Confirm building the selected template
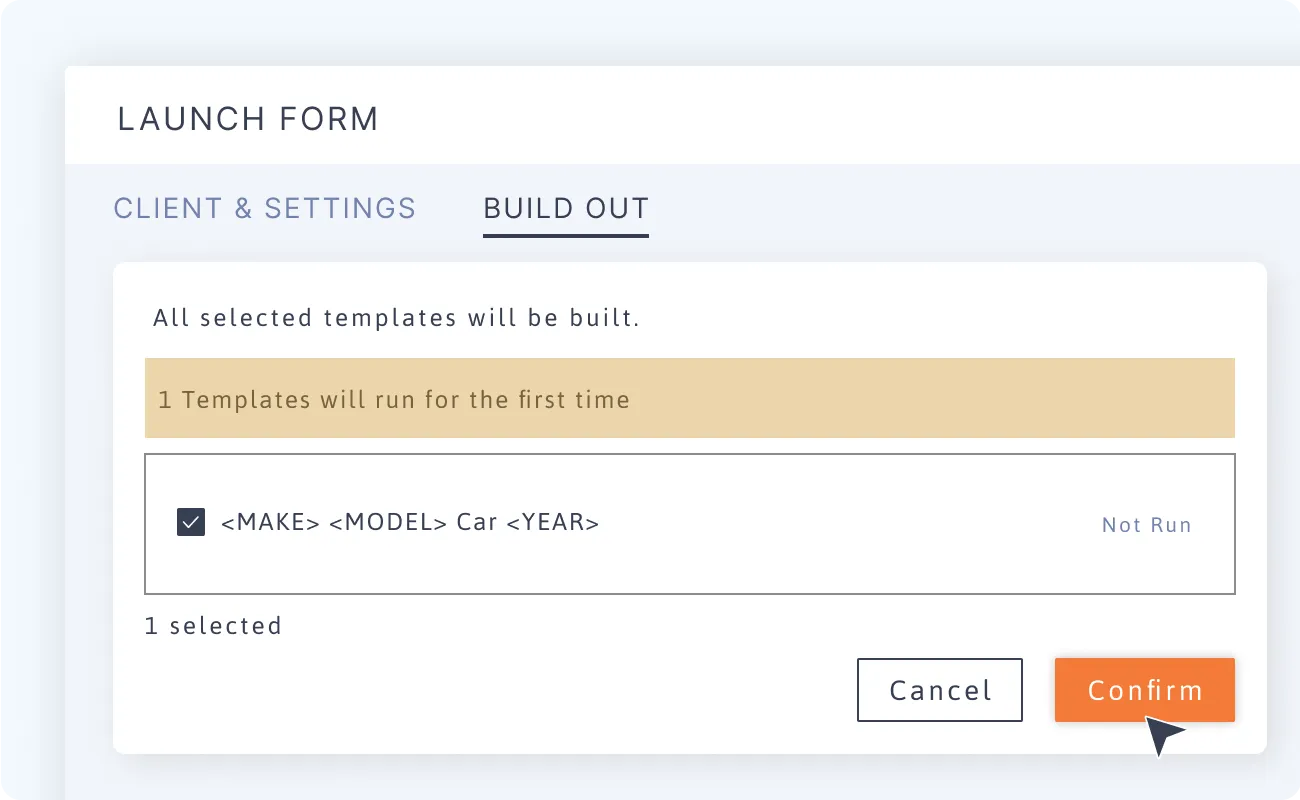 coord(1144,690)
